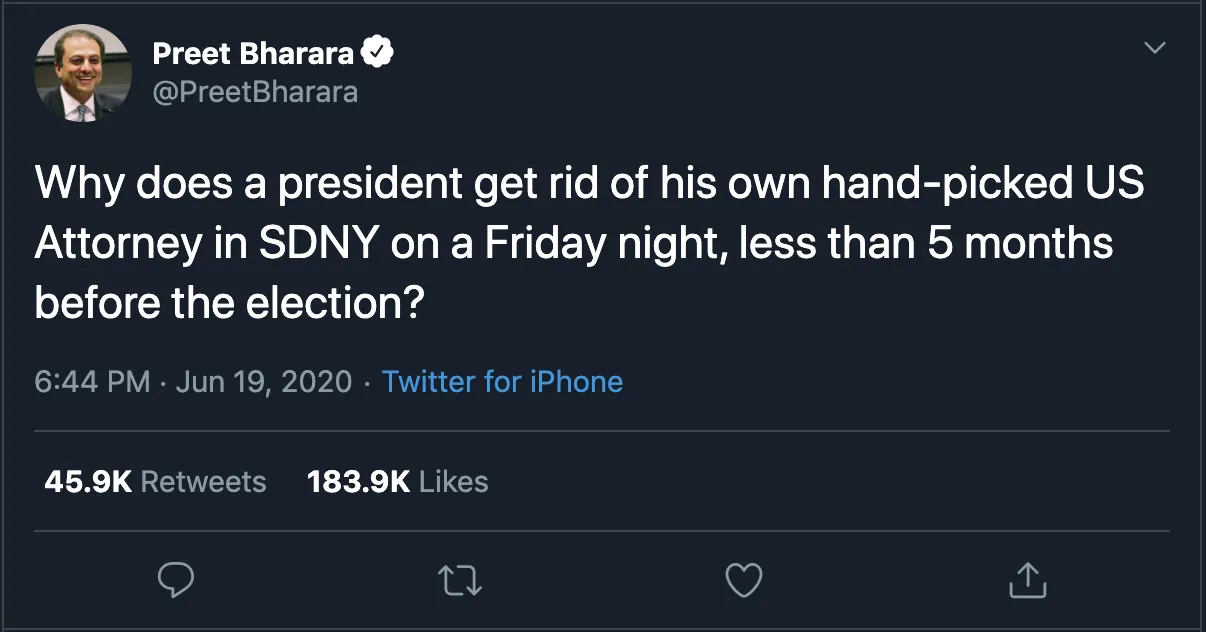The height and width of the screenshot is (632, 1206).
Task: Reply to Preet Bharara's tweet
Action: [175, 579]
